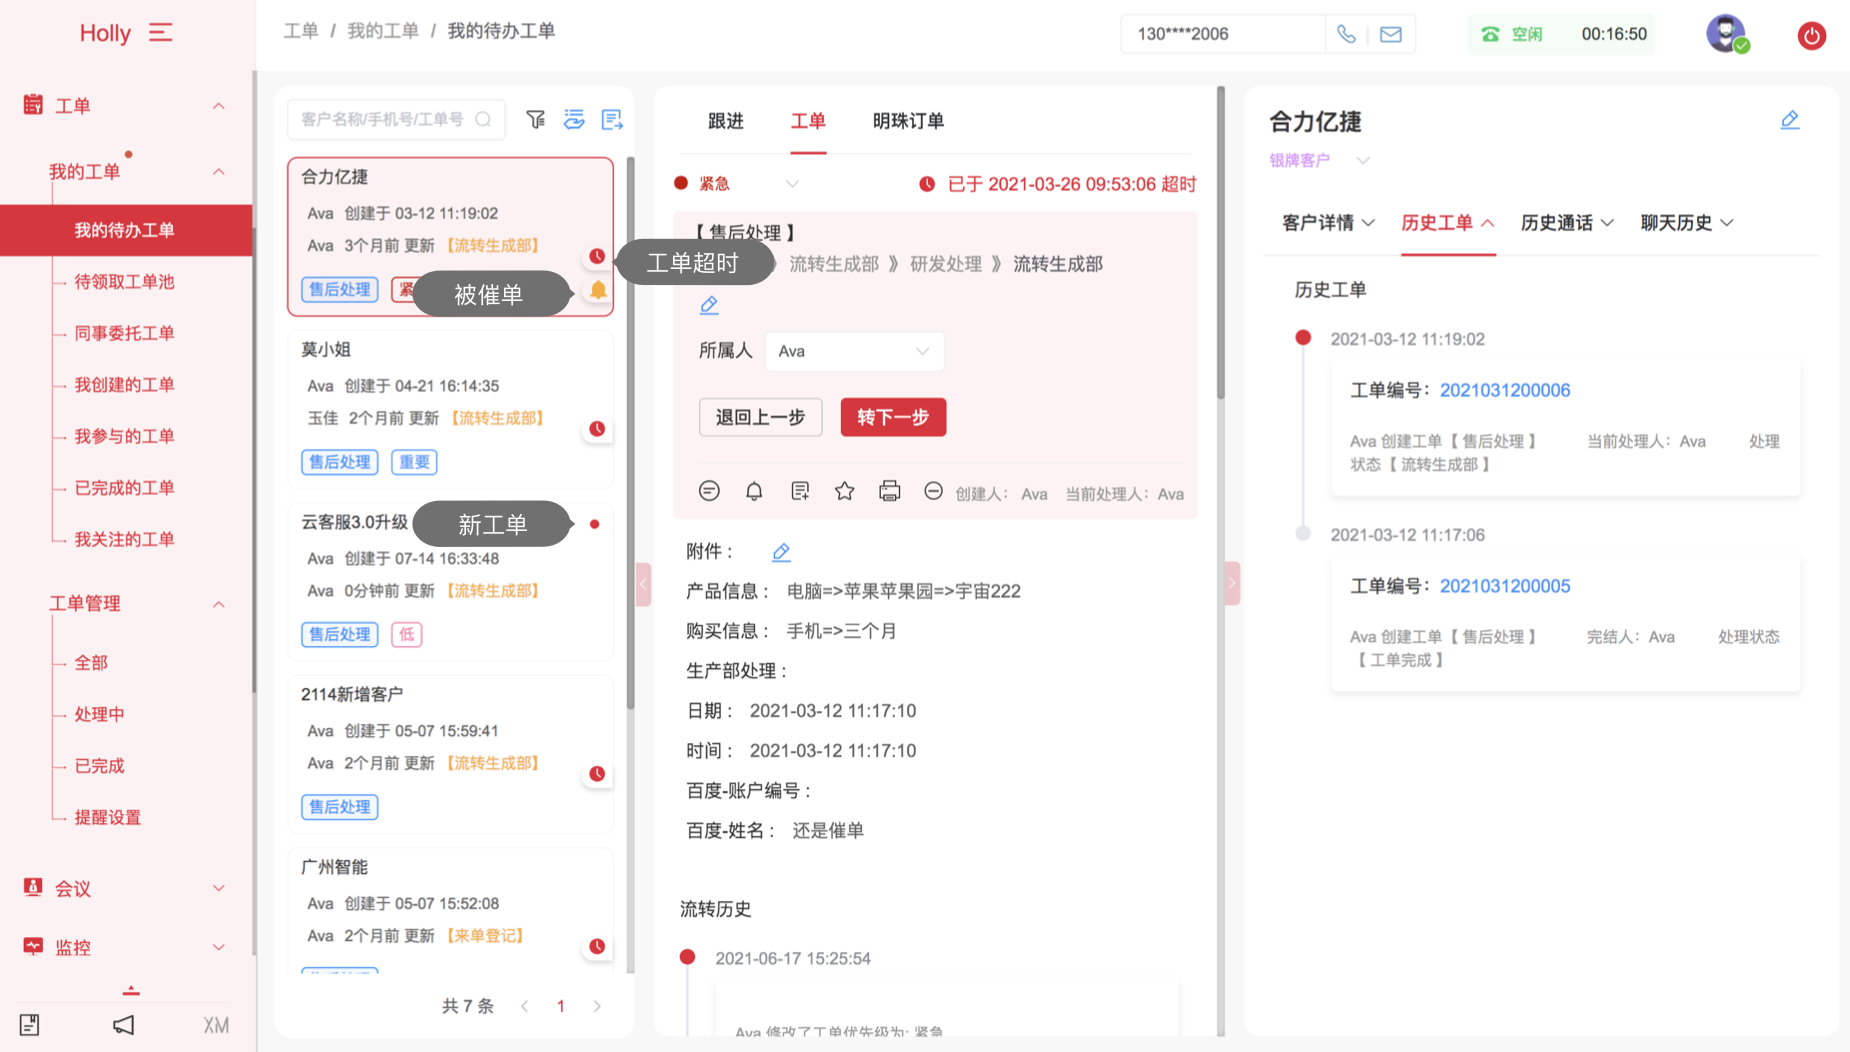
Task: Collapse the right panel with pink arrow handle
Action: pyautogui.click(x=1232, y=583)
